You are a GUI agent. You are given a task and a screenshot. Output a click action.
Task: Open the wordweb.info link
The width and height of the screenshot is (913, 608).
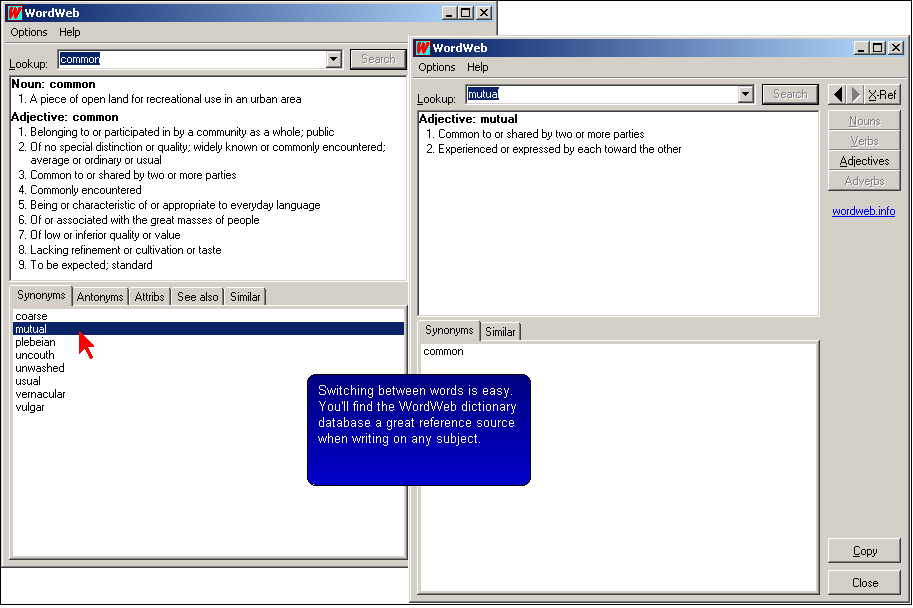863,211
